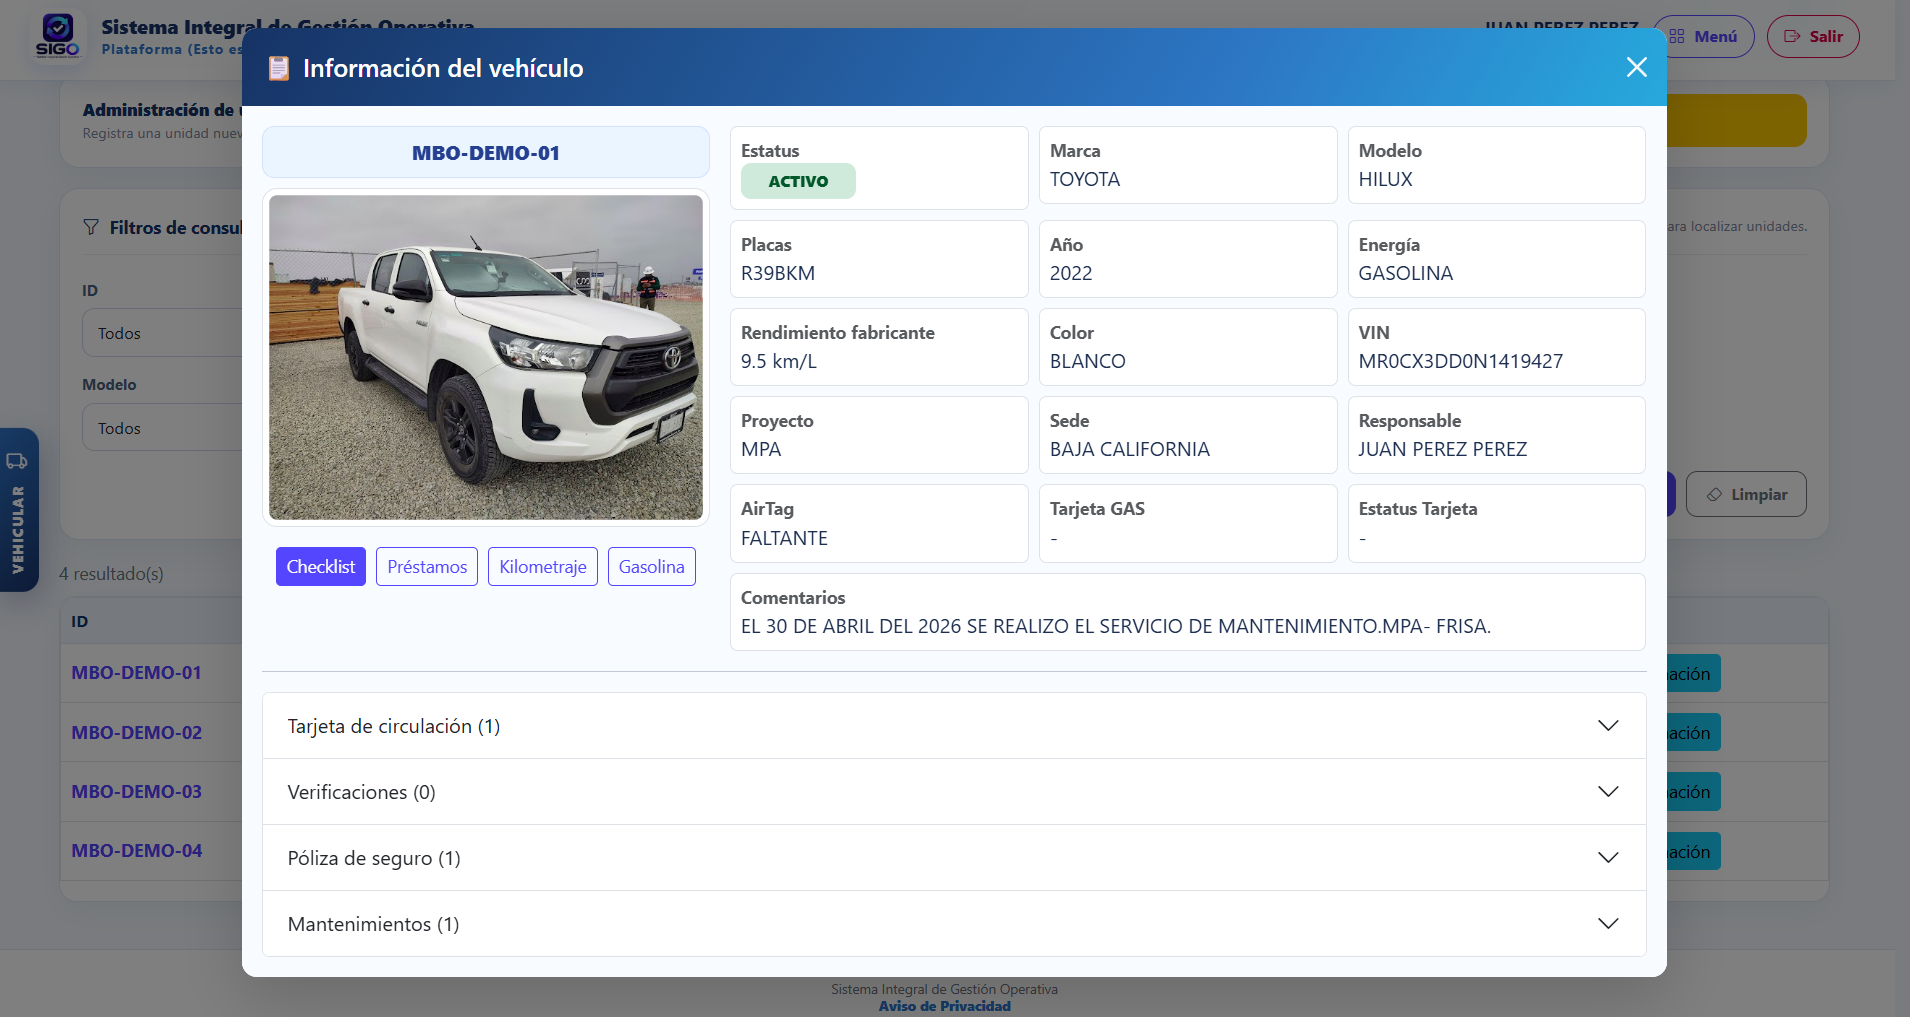Click the Proyecto value MPA
1910x1017 pixels.
coord(761,449)
